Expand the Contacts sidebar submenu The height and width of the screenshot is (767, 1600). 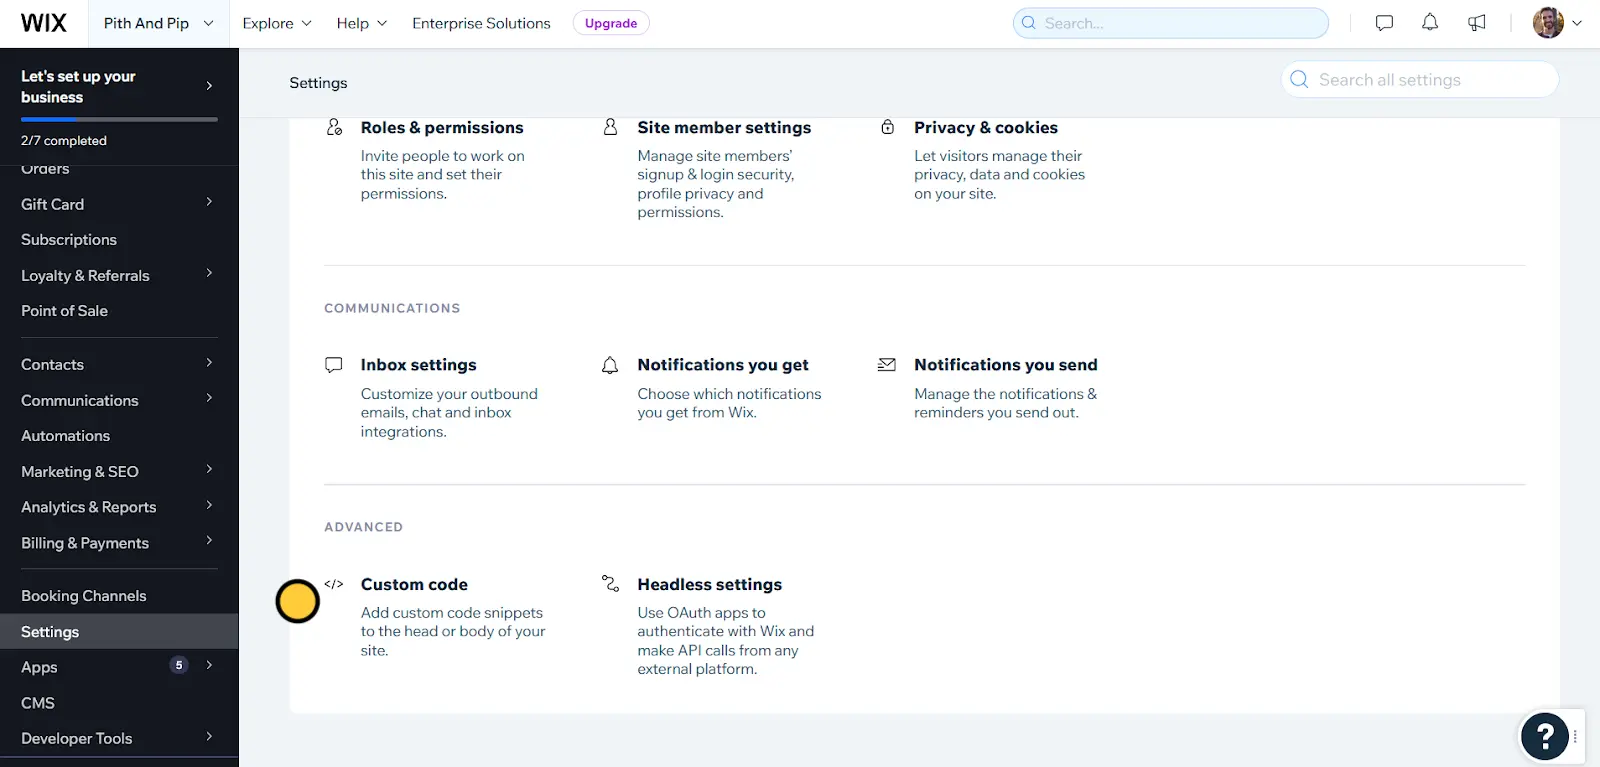(x=209, y=363)
